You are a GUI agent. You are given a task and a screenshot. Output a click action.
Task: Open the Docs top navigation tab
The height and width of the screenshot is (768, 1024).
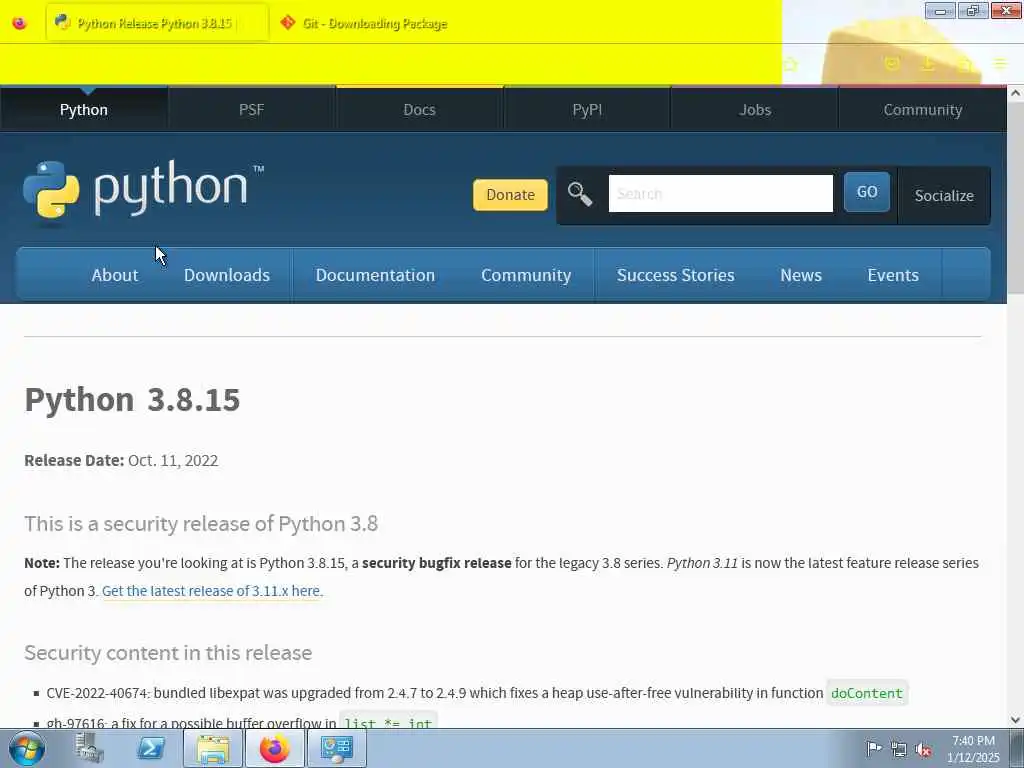(x=419, y=110)
